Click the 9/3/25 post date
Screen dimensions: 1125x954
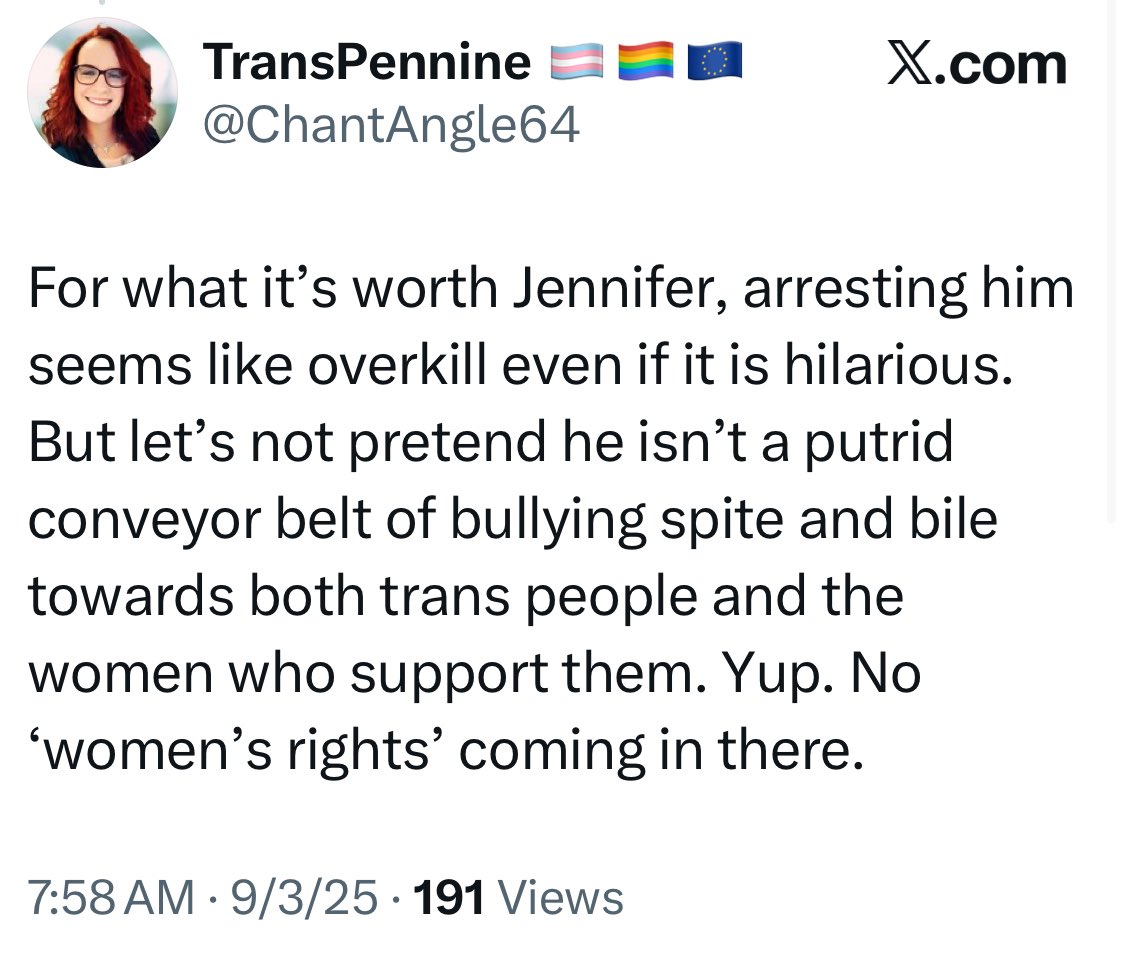click(304, 896)
